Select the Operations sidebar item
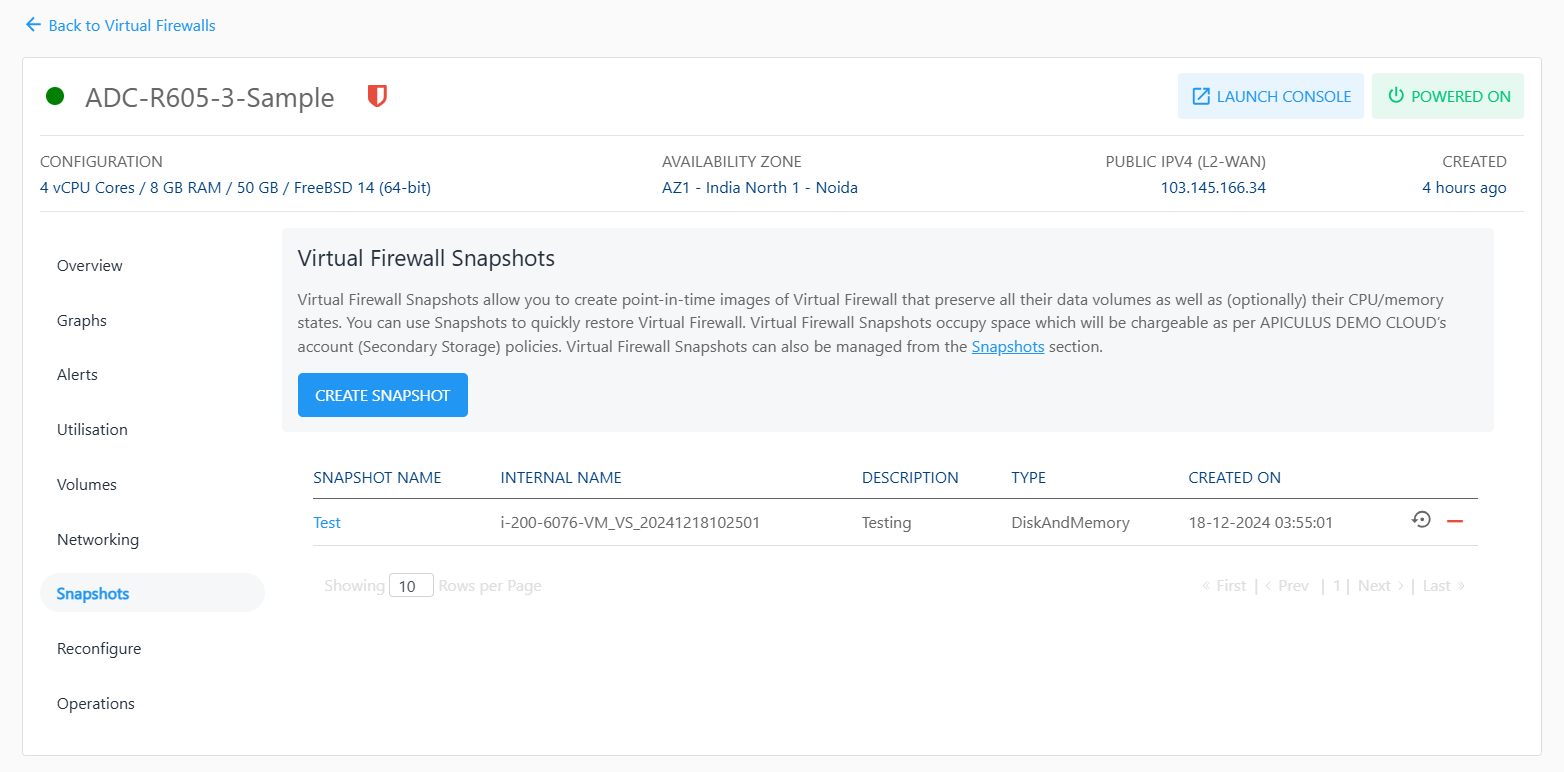This screenshot has width=1564, height=772. (x=96, y=704)
